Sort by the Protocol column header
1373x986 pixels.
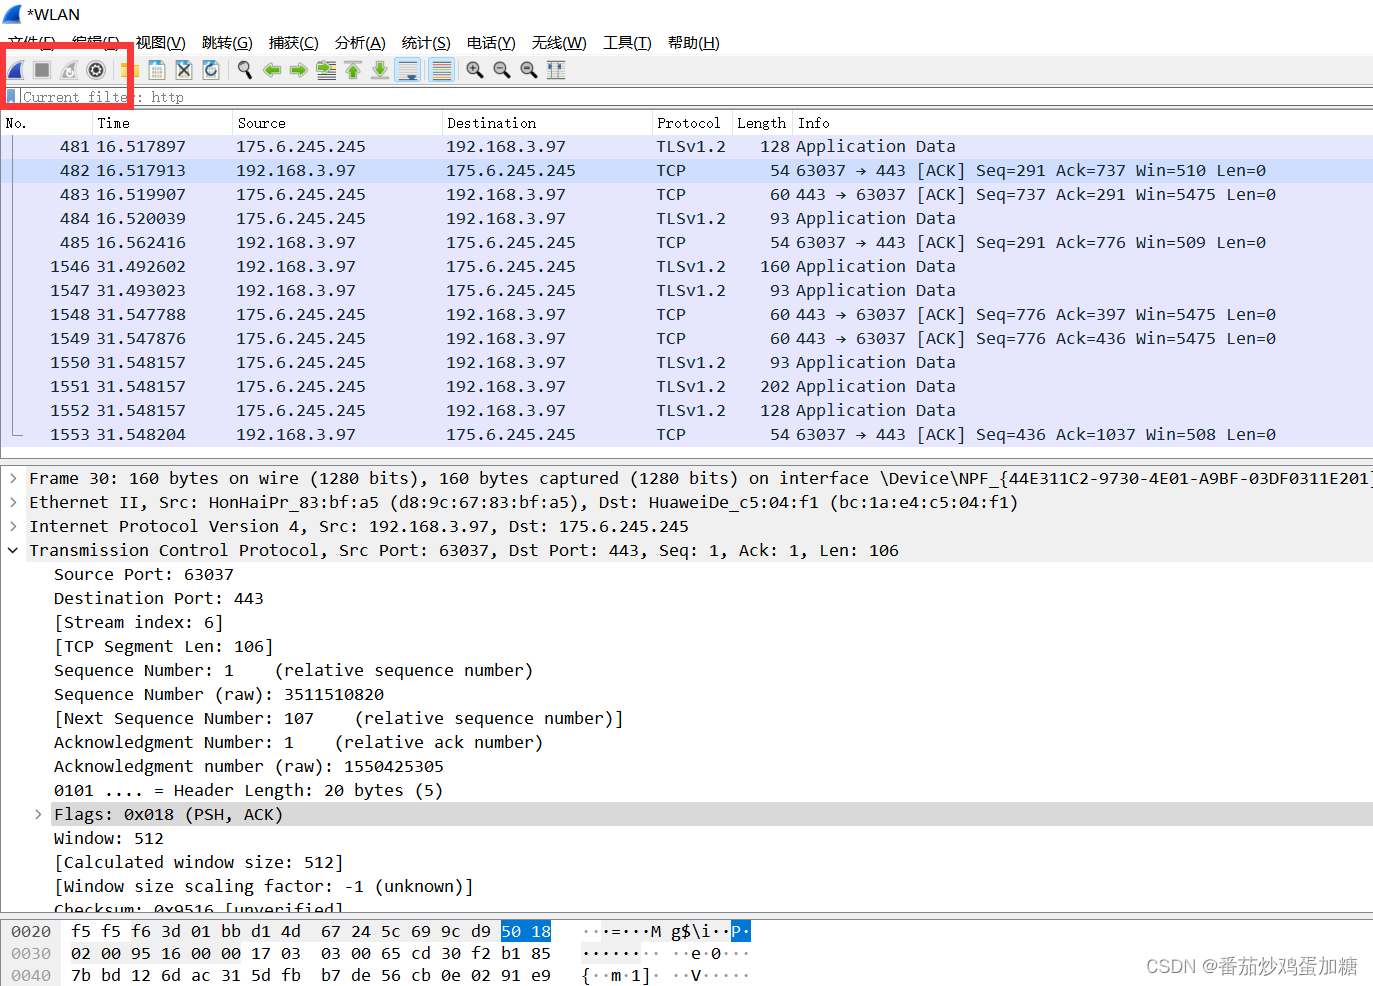[692, 123]
